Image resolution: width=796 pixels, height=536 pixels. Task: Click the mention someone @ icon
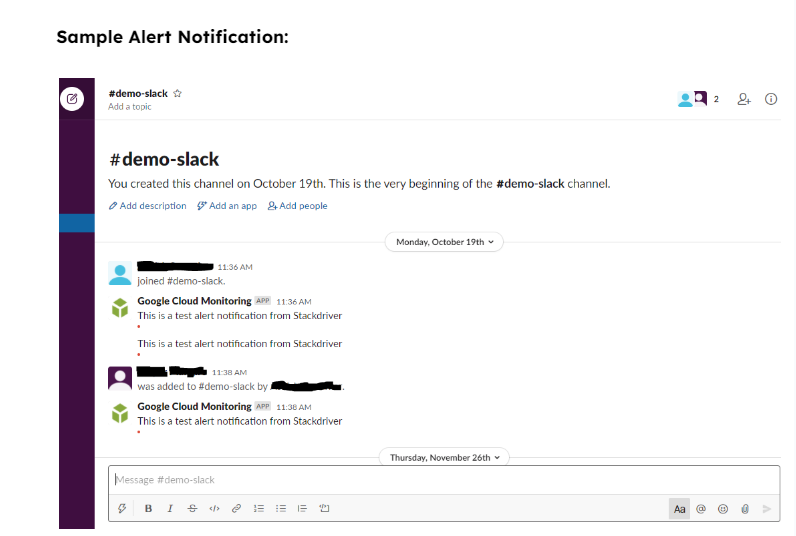701,509
